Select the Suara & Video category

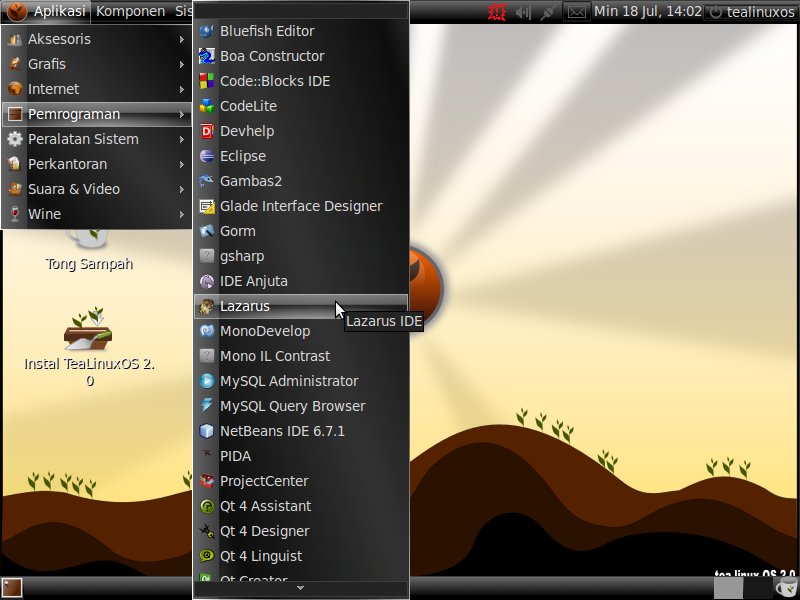click(x=97, y=189)
